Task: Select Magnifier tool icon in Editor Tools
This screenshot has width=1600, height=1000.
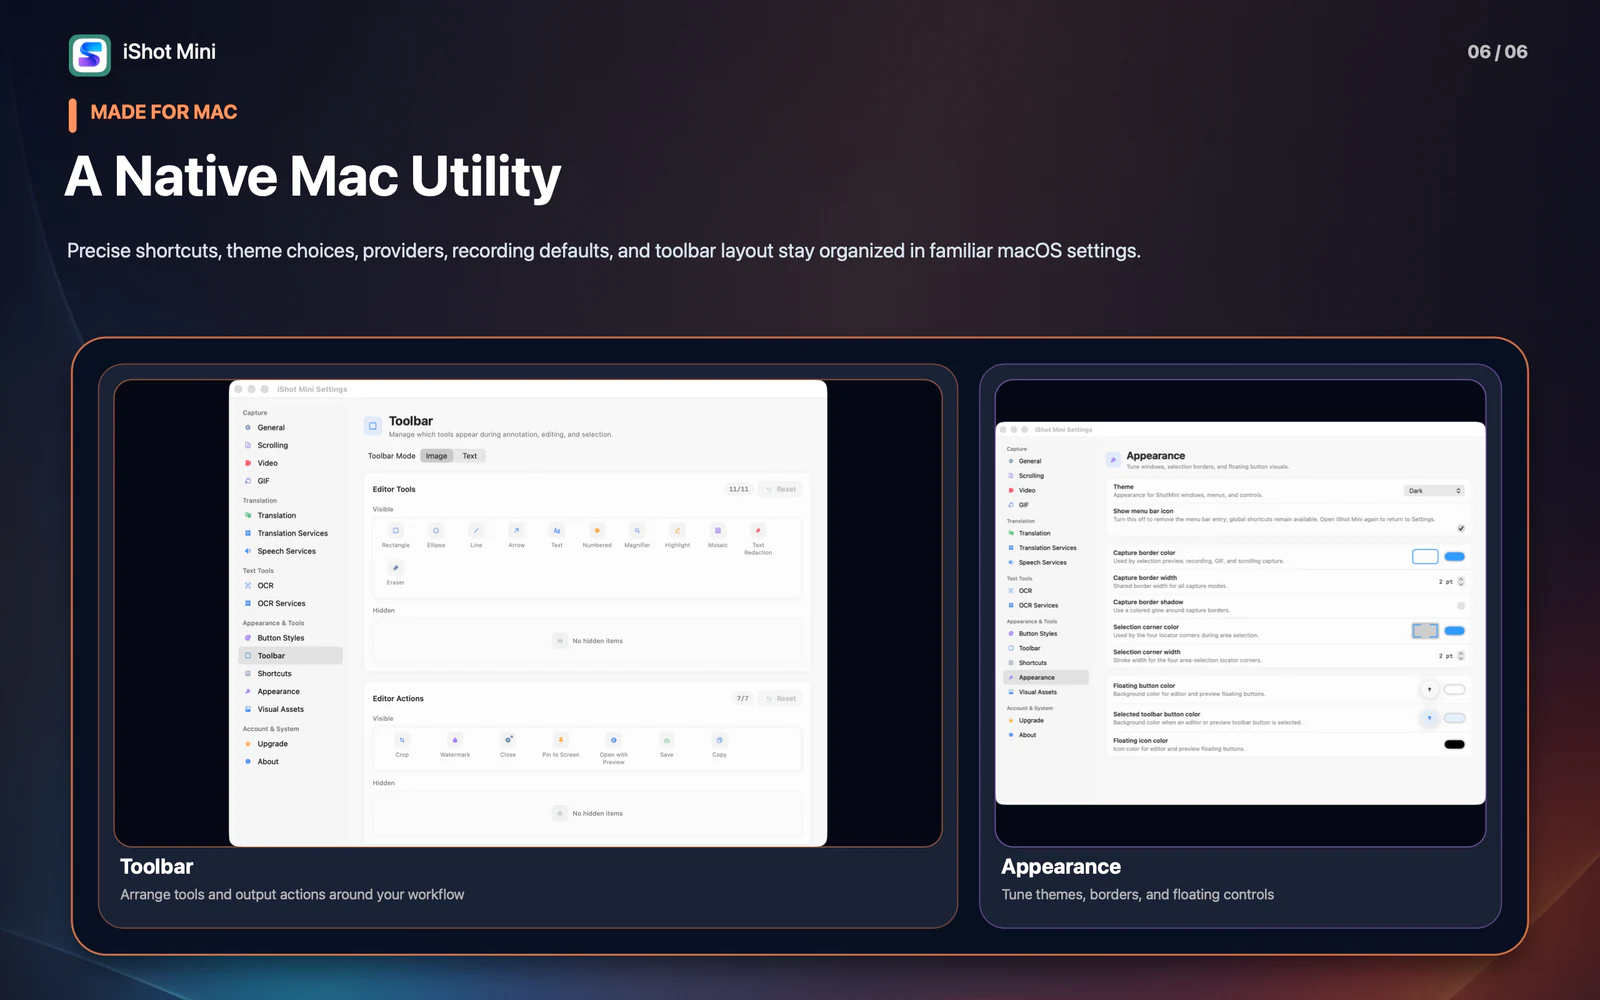Action: click(x=637, y=530)
